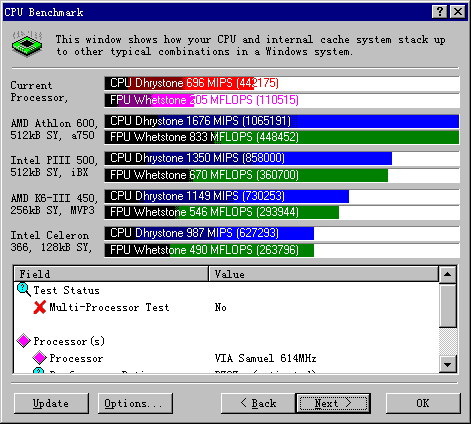Image resolution: width=471 pixels, height=424 pixels.
Task: Click current FPU Whetstone 205 MFLOPS bar
Action: tap(282, 100)
